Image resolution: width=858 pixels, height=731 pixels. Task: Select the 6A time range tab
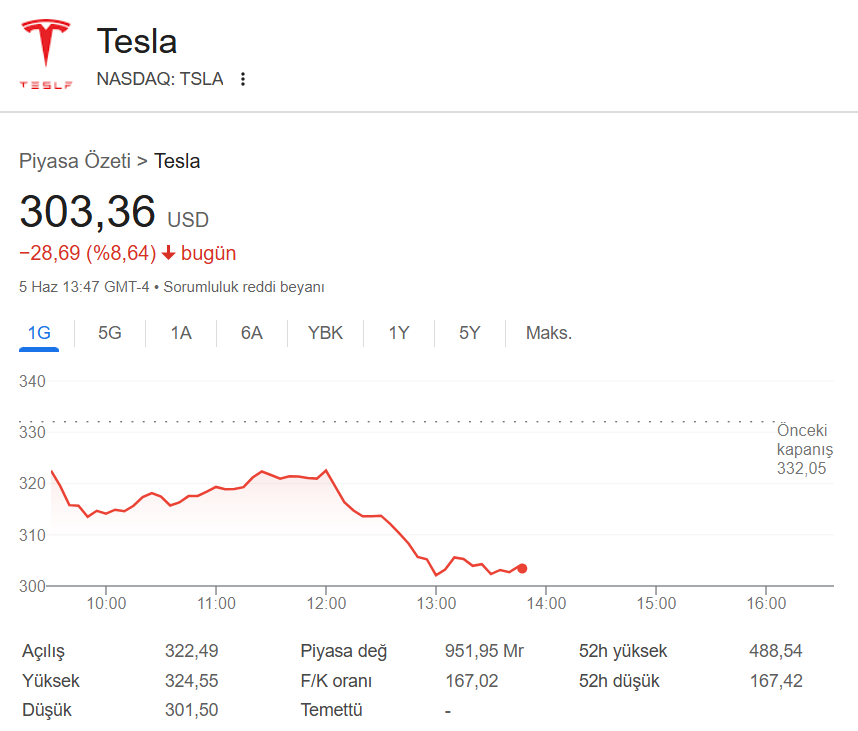pyautogui.click(x=251, y=333)
